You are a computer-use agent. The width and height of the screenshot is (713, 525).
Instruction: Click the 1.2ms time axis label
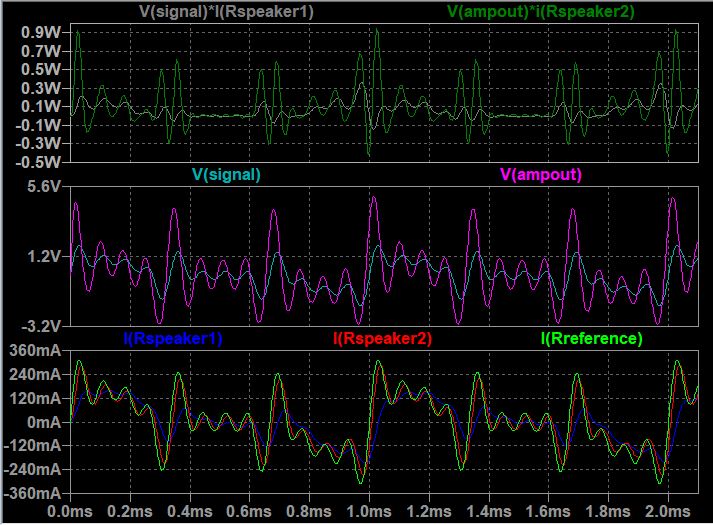pos(429,511)
